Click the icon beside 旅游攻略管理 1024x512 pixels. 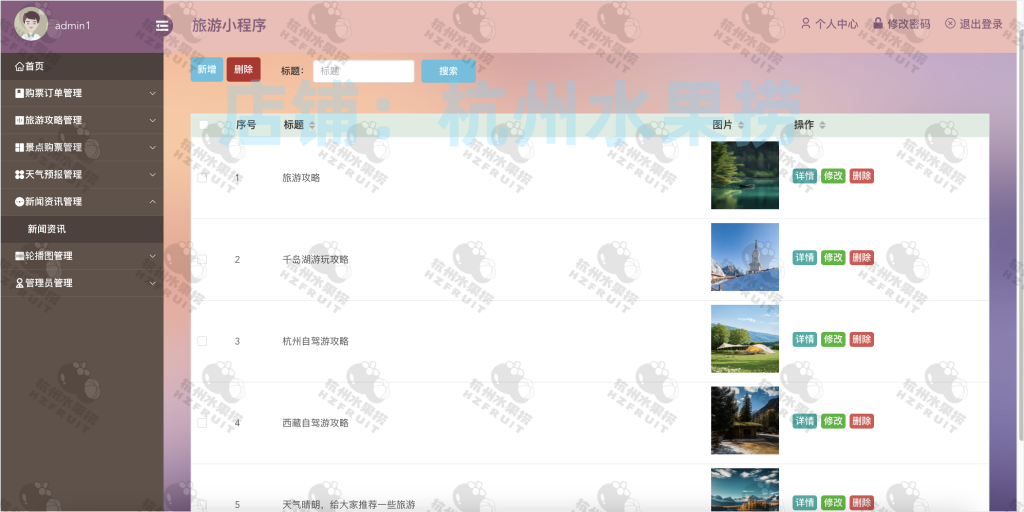tap(19, 120)
